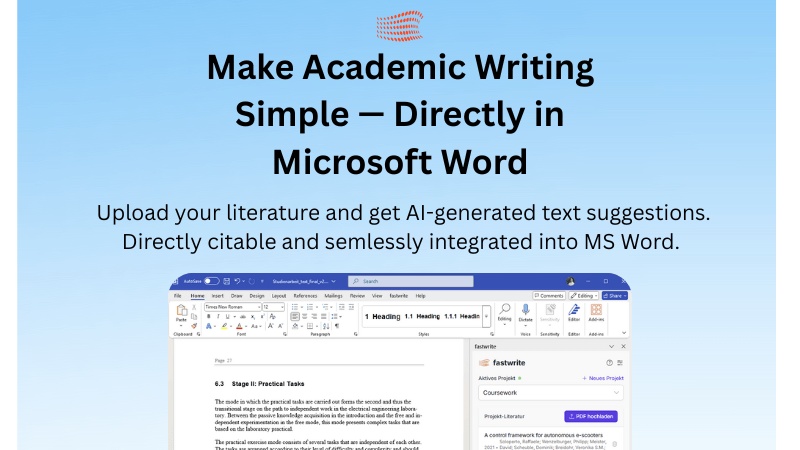This screenshot has height=450, width=800.
Task: Click the Save icon in title bar
Action: coord(227,282)
